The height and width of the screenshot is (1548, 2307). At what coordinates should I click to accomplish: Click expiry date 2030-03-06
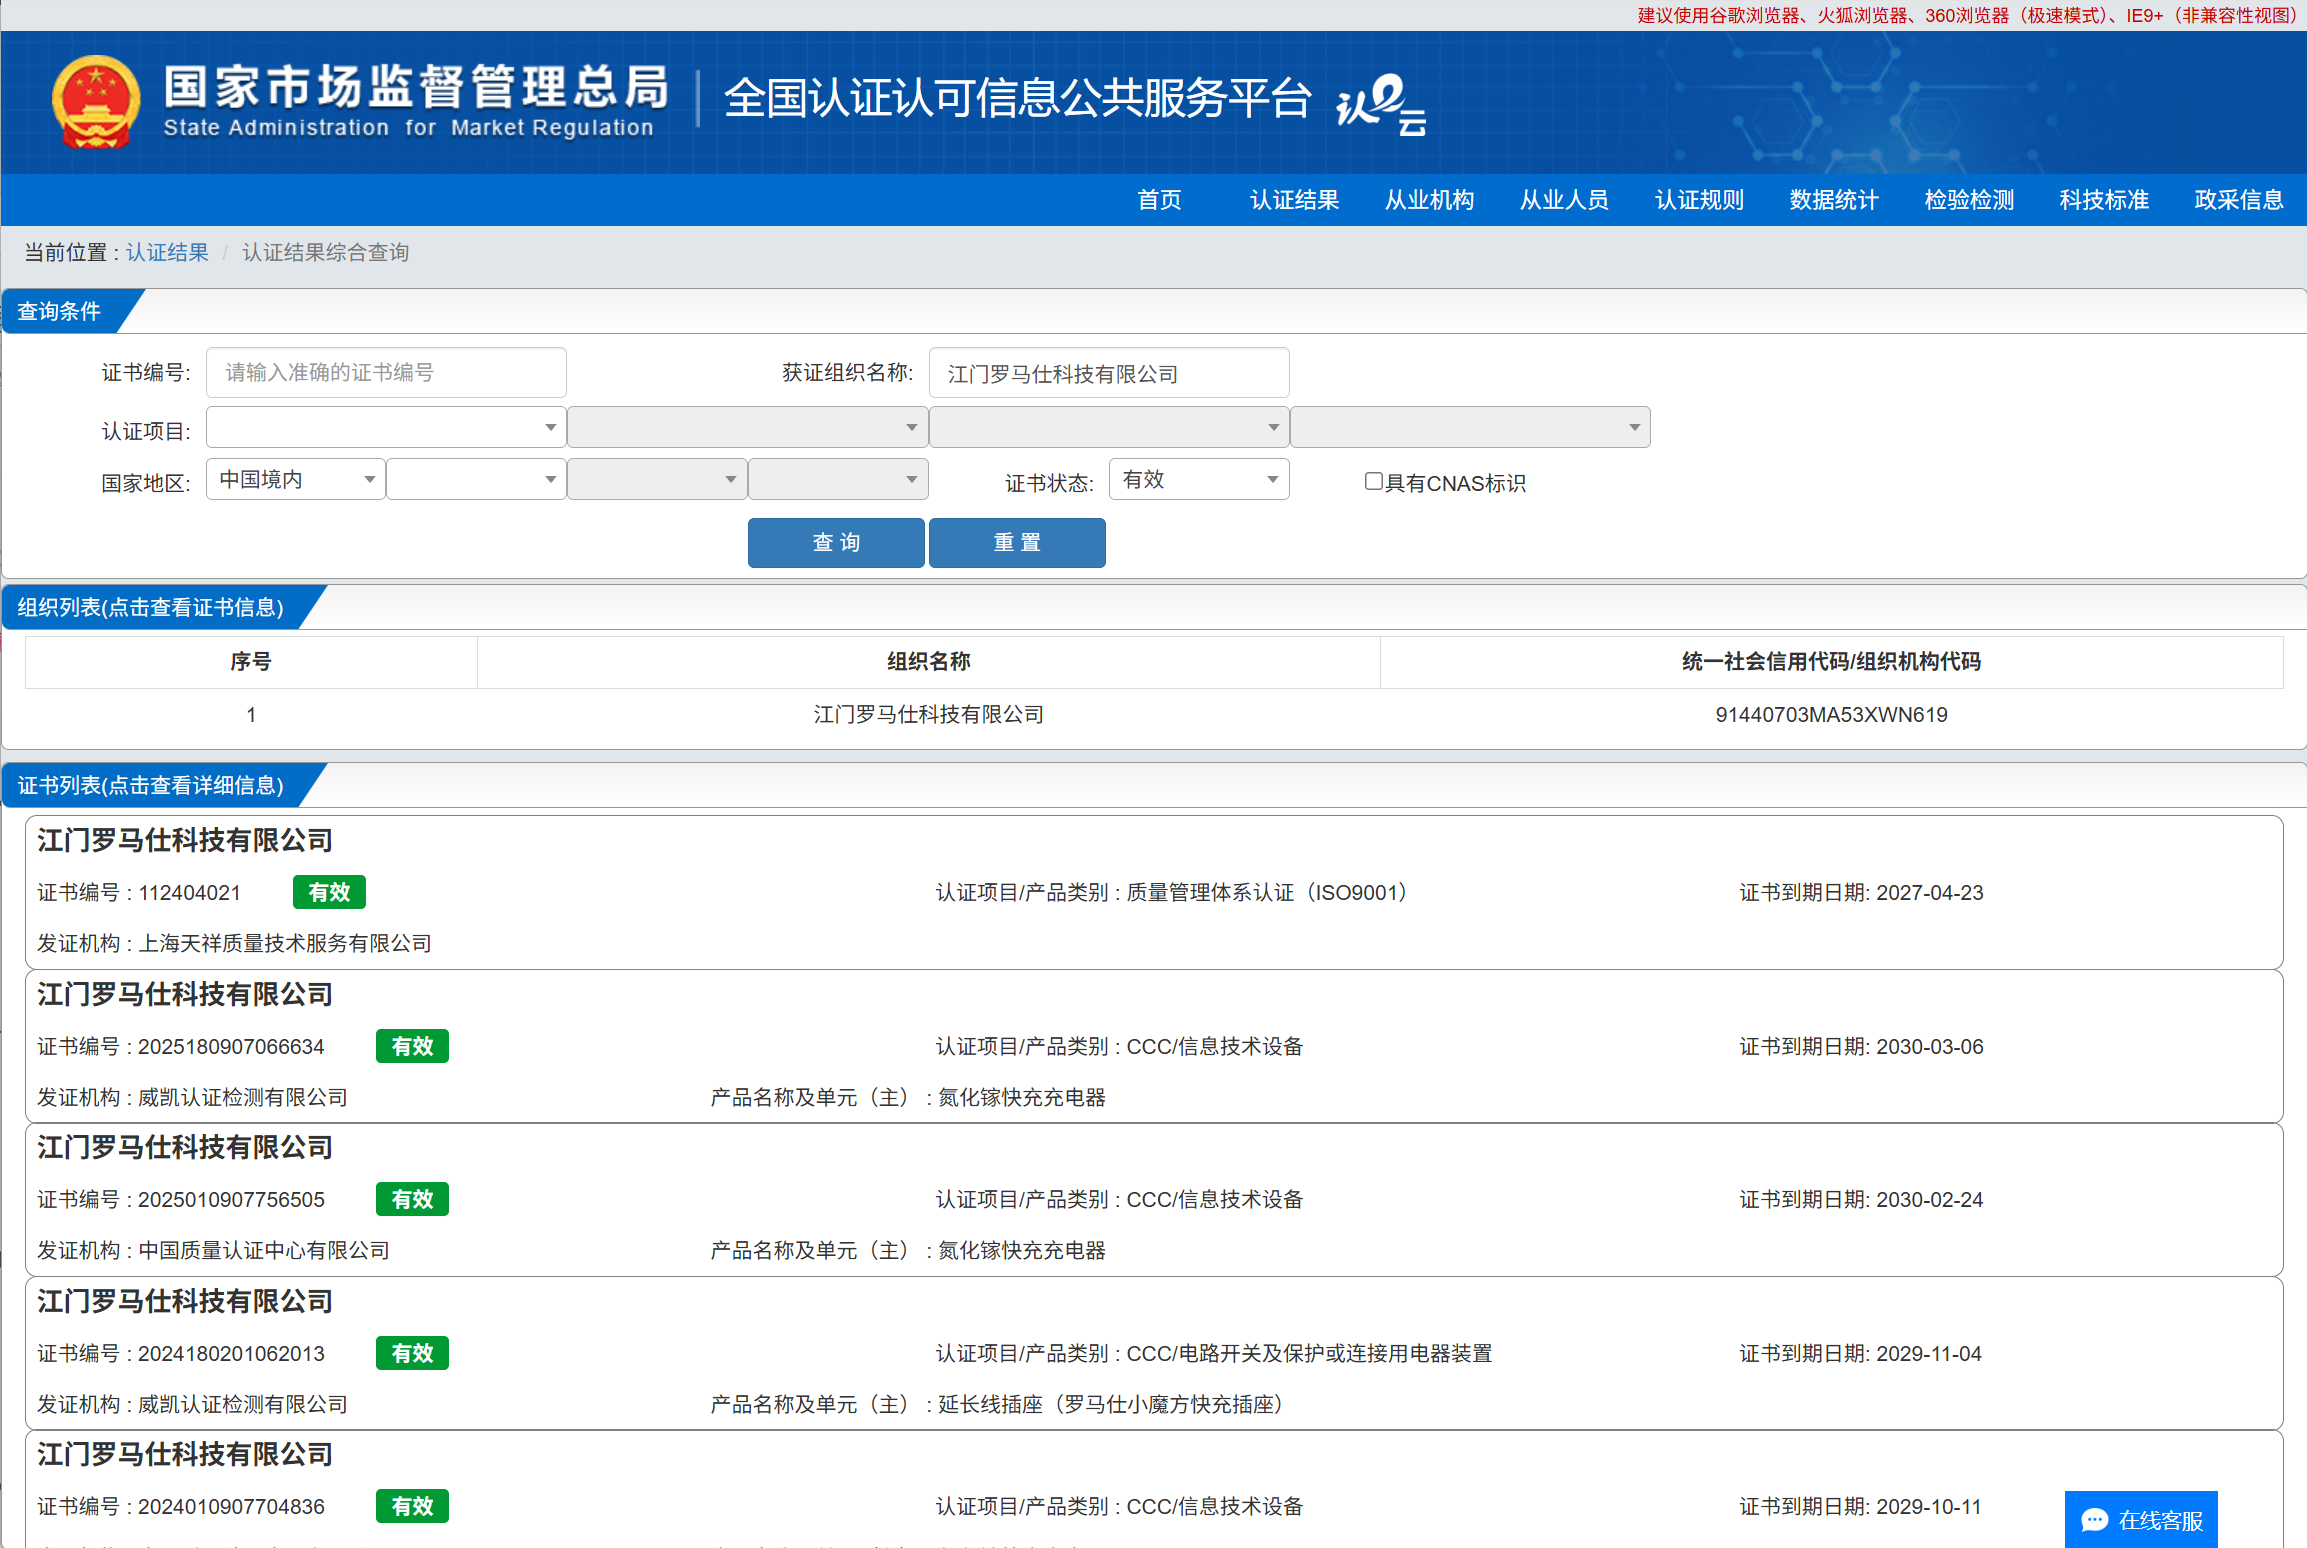pos(1929,1046)
